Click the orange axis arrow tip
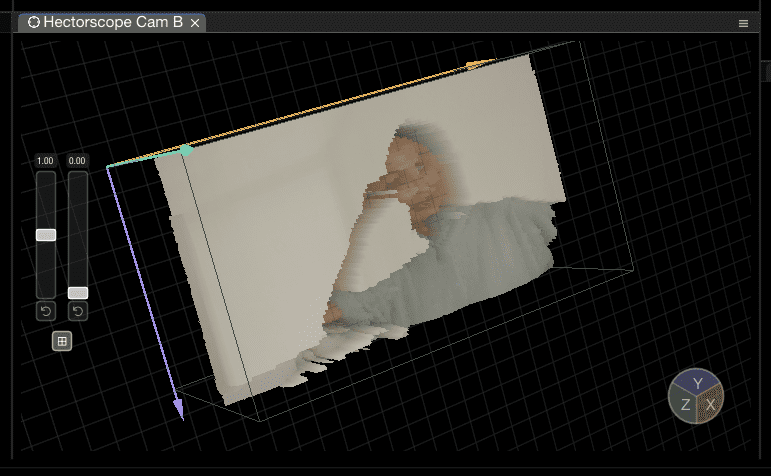 click(472, 66)
